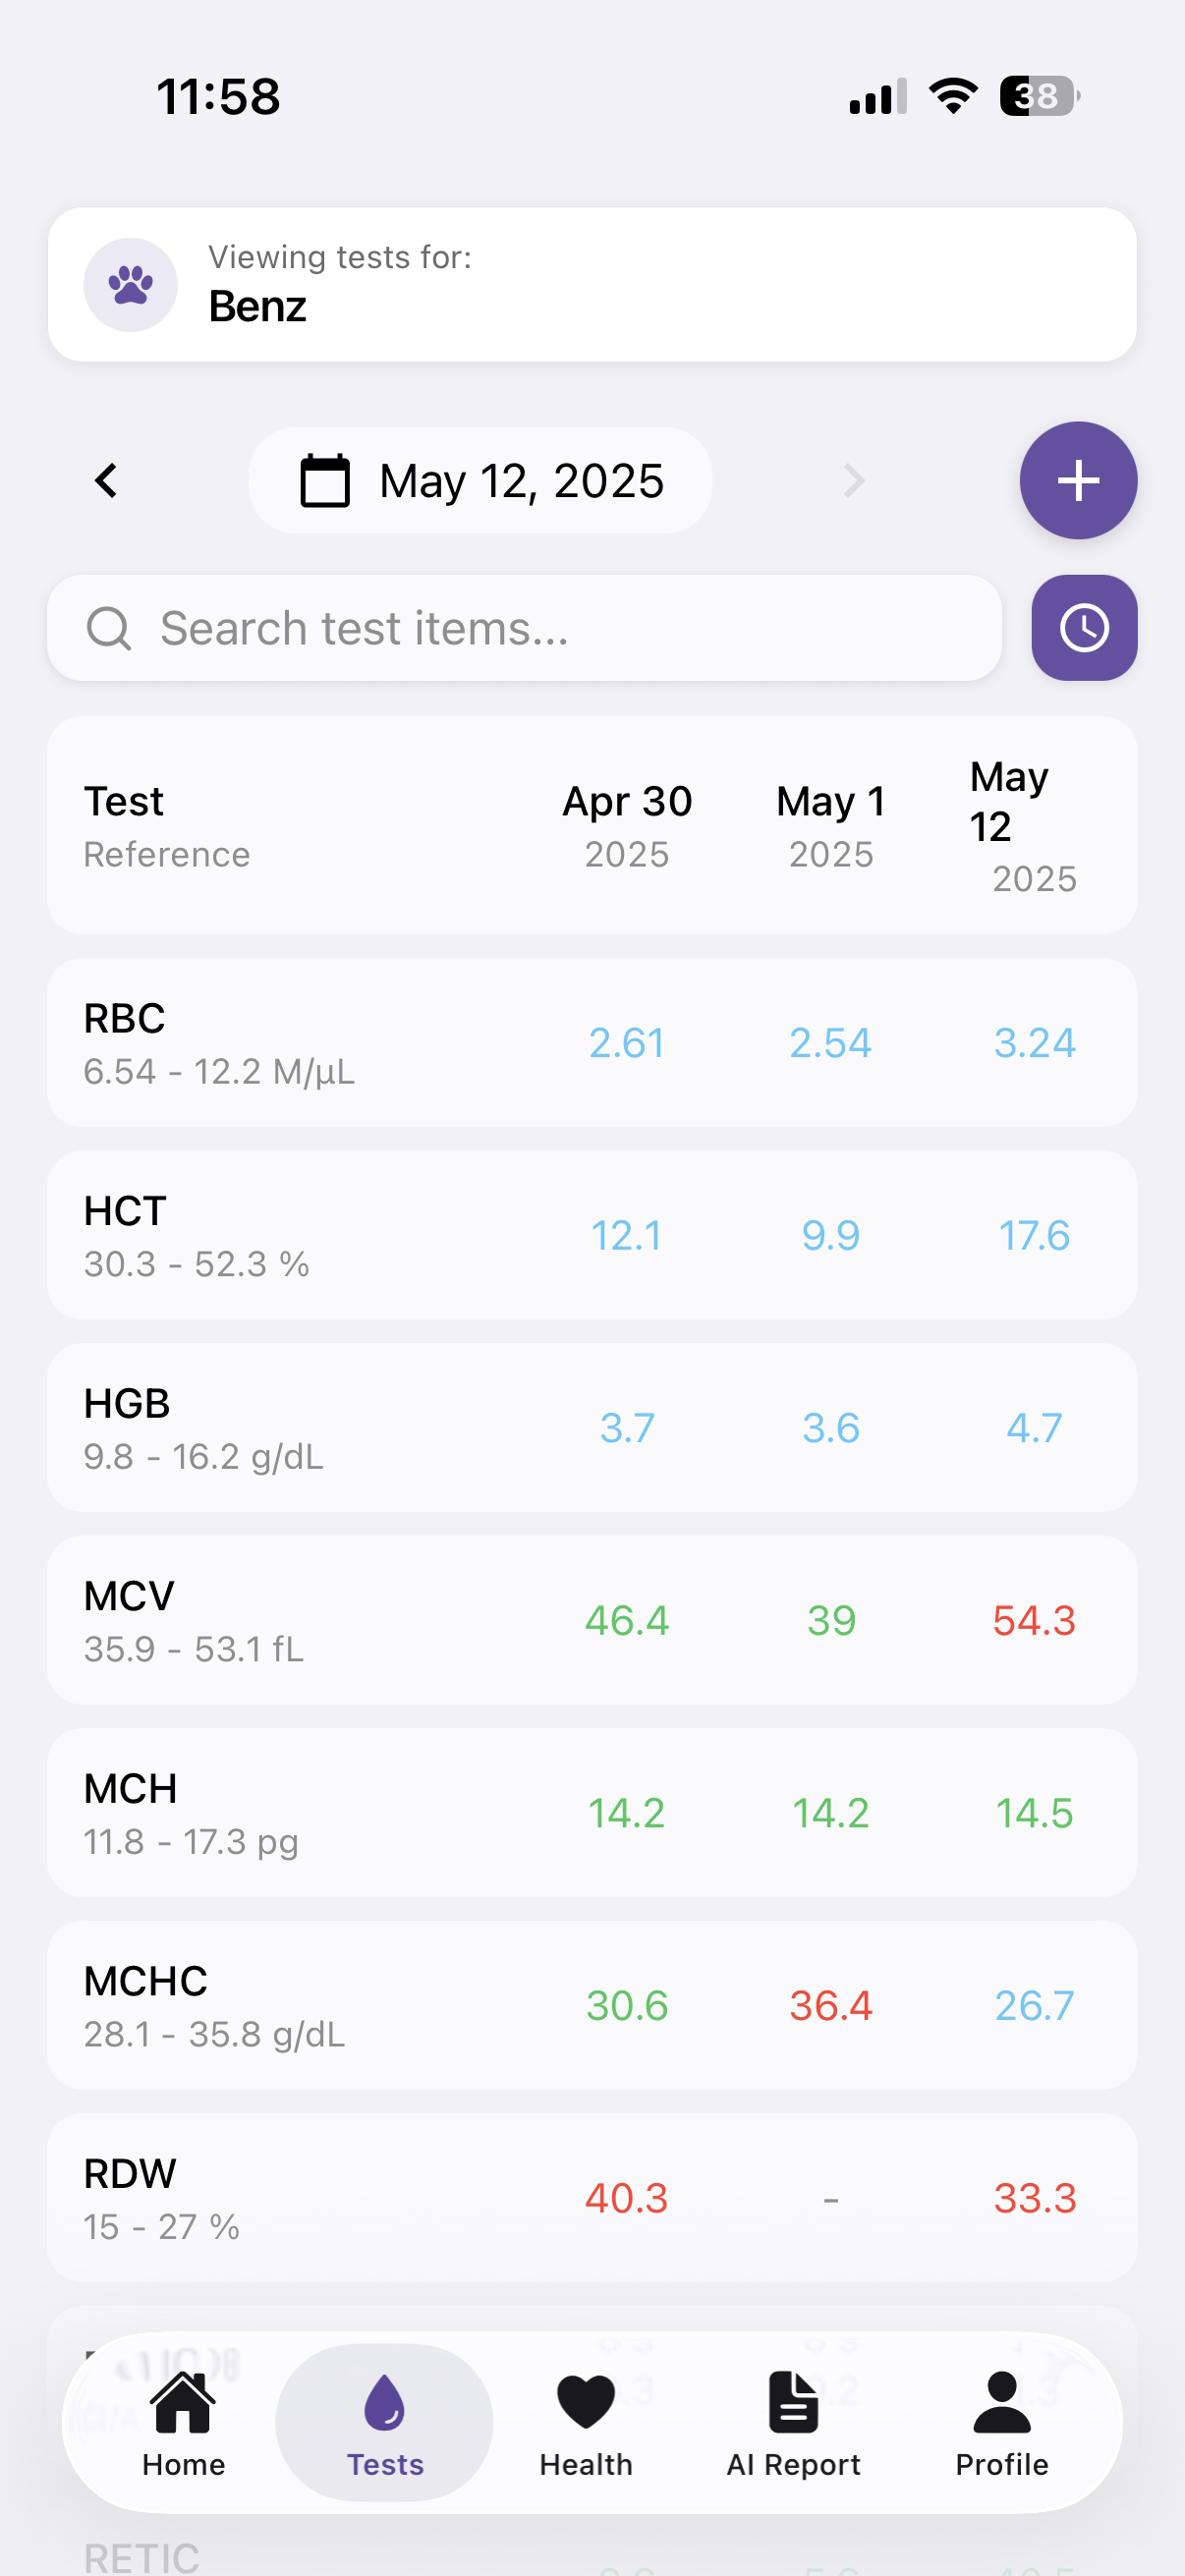The image size is (1185, 2576).
Task: Go to next test date arrow
Action: [853, 481]
